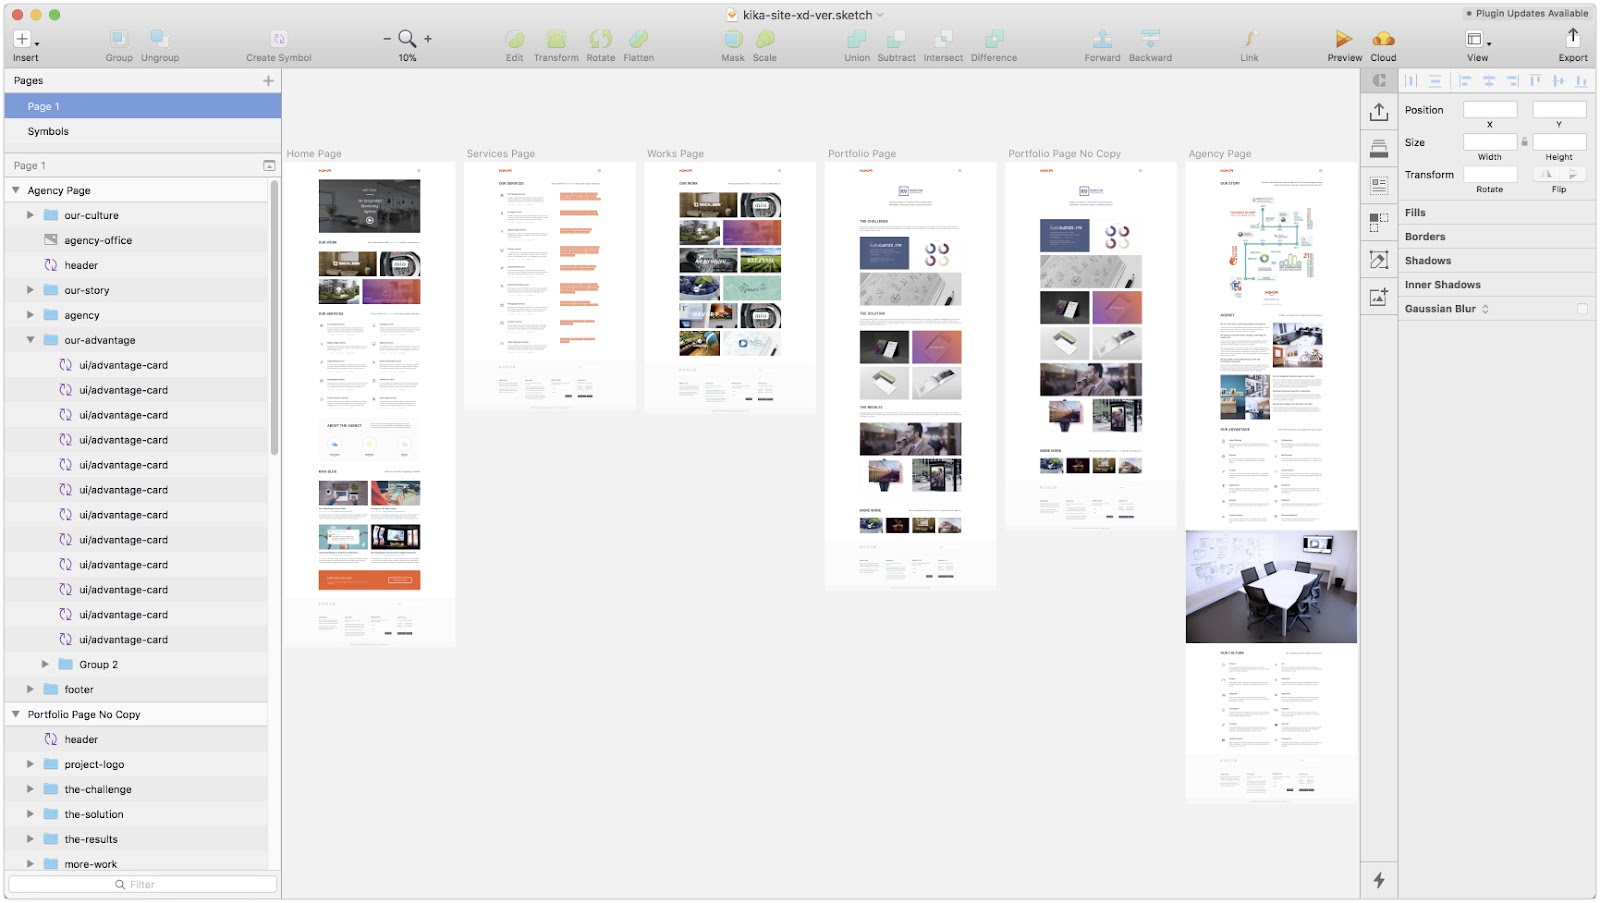Select the the-challenge layer group
The width and height of the screenshot is (1600, 903).
[x=136, y=789]
